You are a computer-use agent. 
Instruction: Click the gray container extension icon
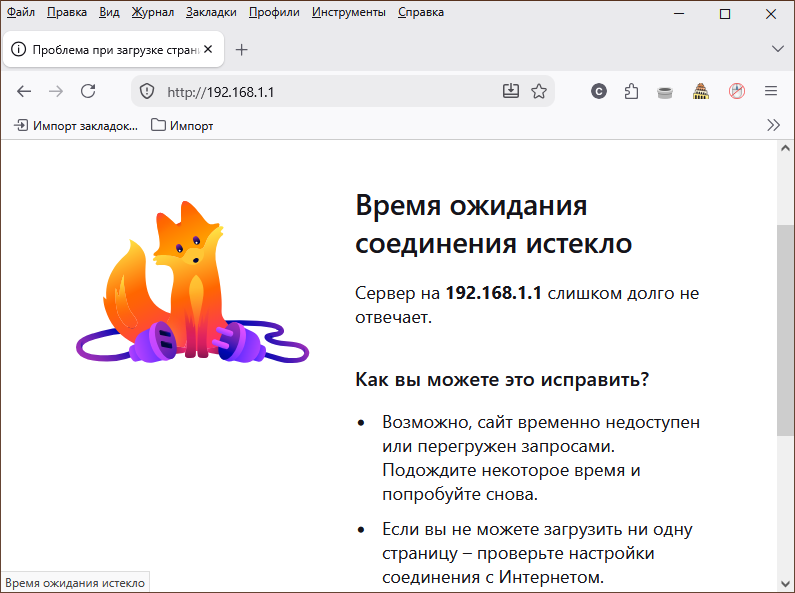665,92
